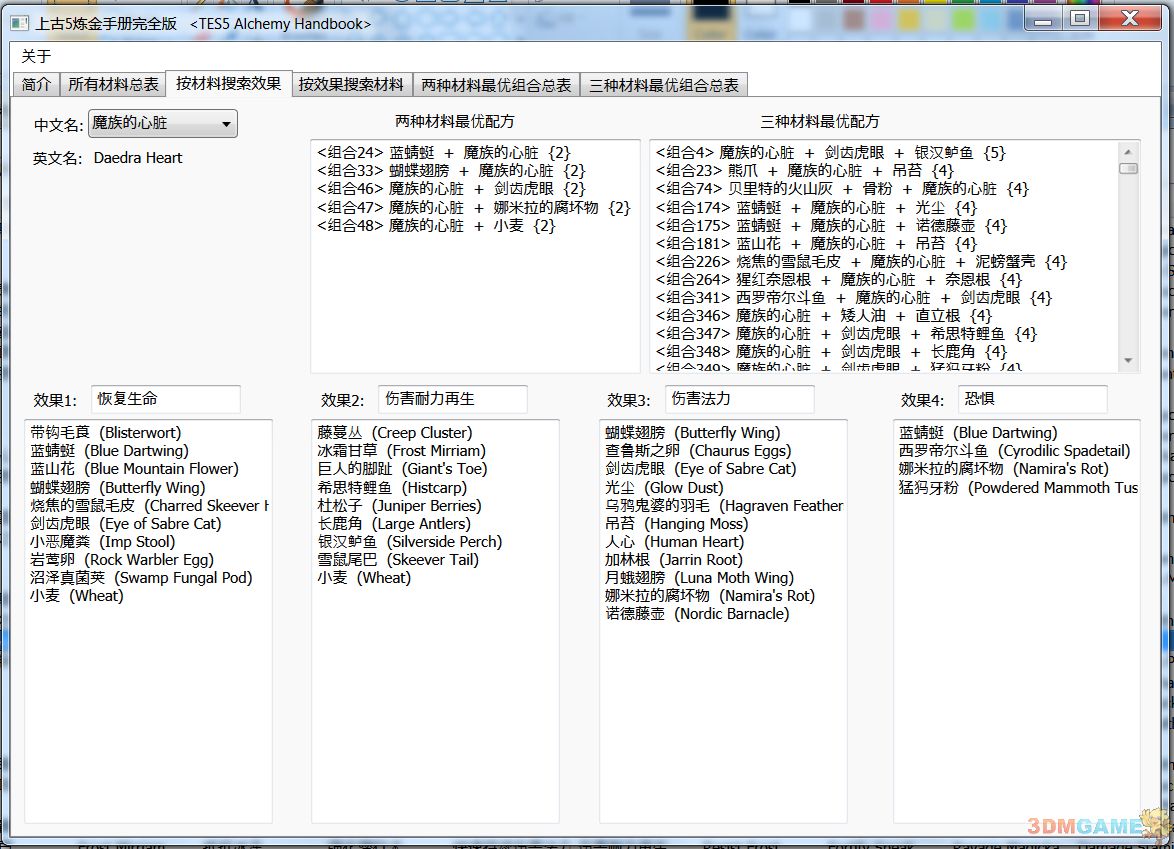1174x849 pixels.
Task: Choose the <组合346> recipe with 矮人油
Action: pyautogui.click(x=824, y=315)
